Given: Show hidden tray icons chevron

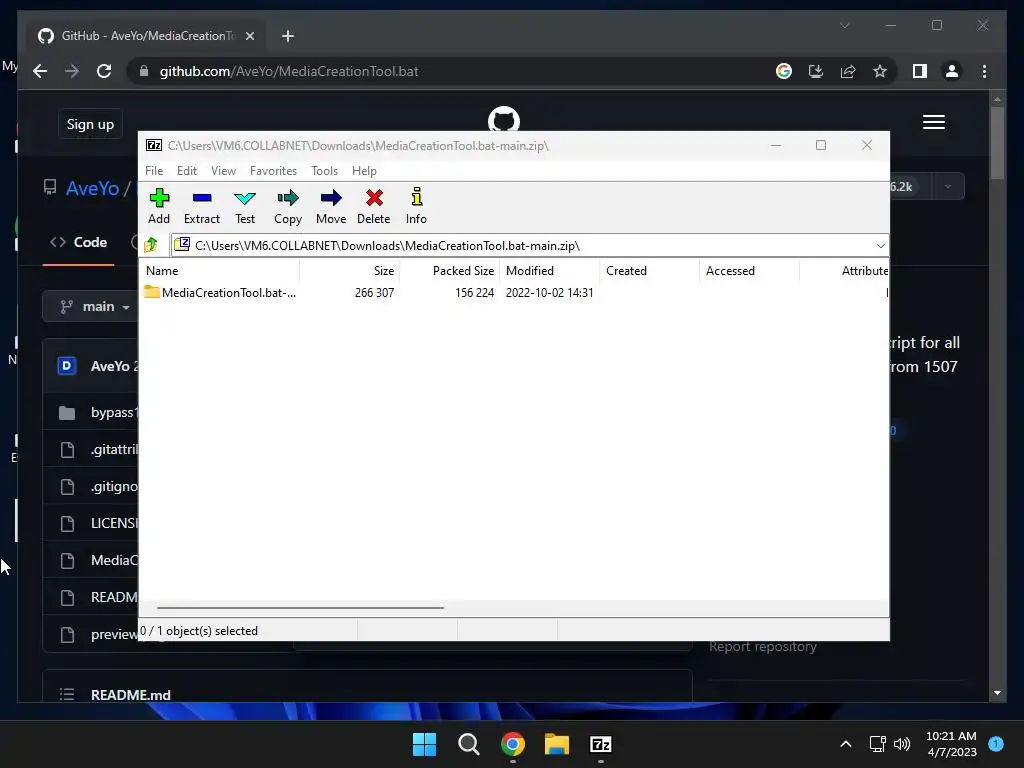Looking at the screenshot, I should (x=845, y=744).
